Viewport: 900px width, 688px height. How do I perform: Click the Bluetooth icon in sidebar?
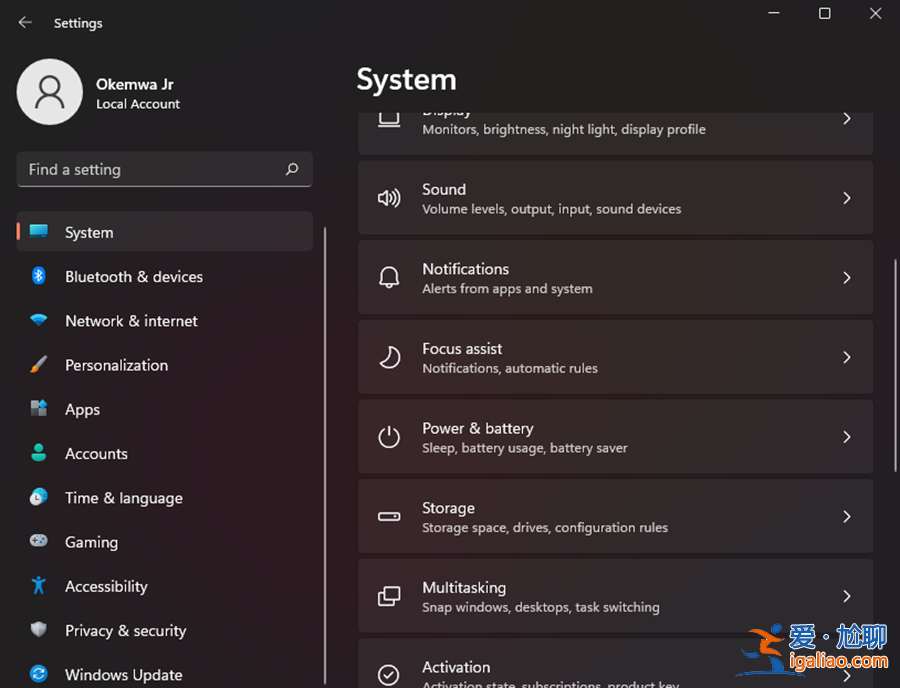point(37,276)
